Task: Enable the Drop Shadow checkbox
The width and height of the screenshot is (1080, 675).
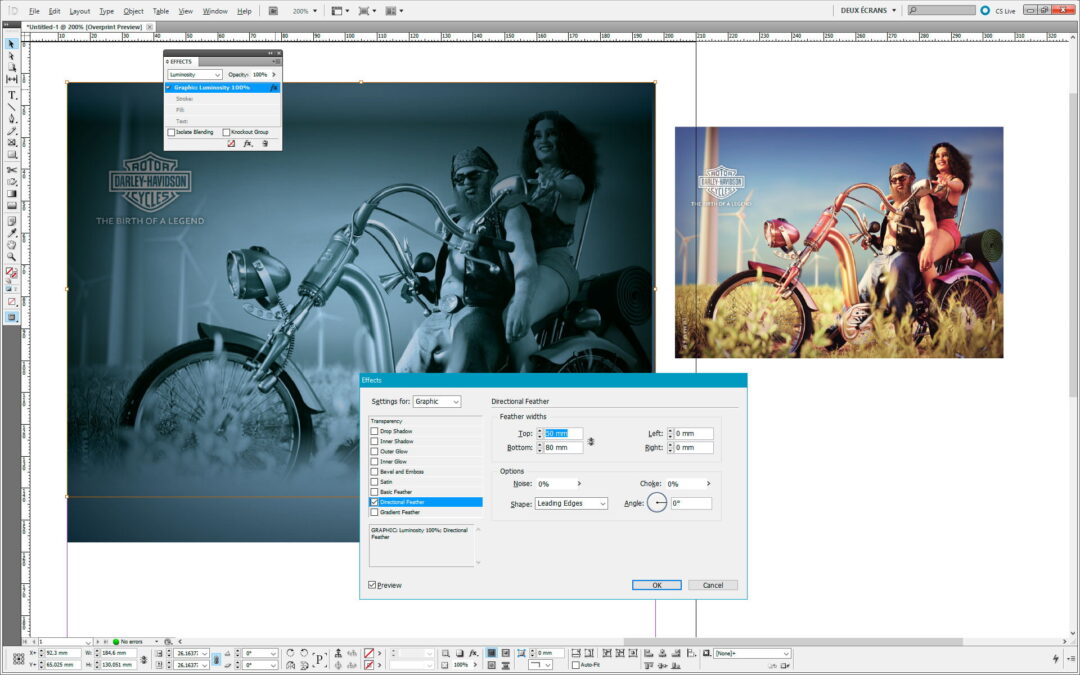Action: click(374, 431)
